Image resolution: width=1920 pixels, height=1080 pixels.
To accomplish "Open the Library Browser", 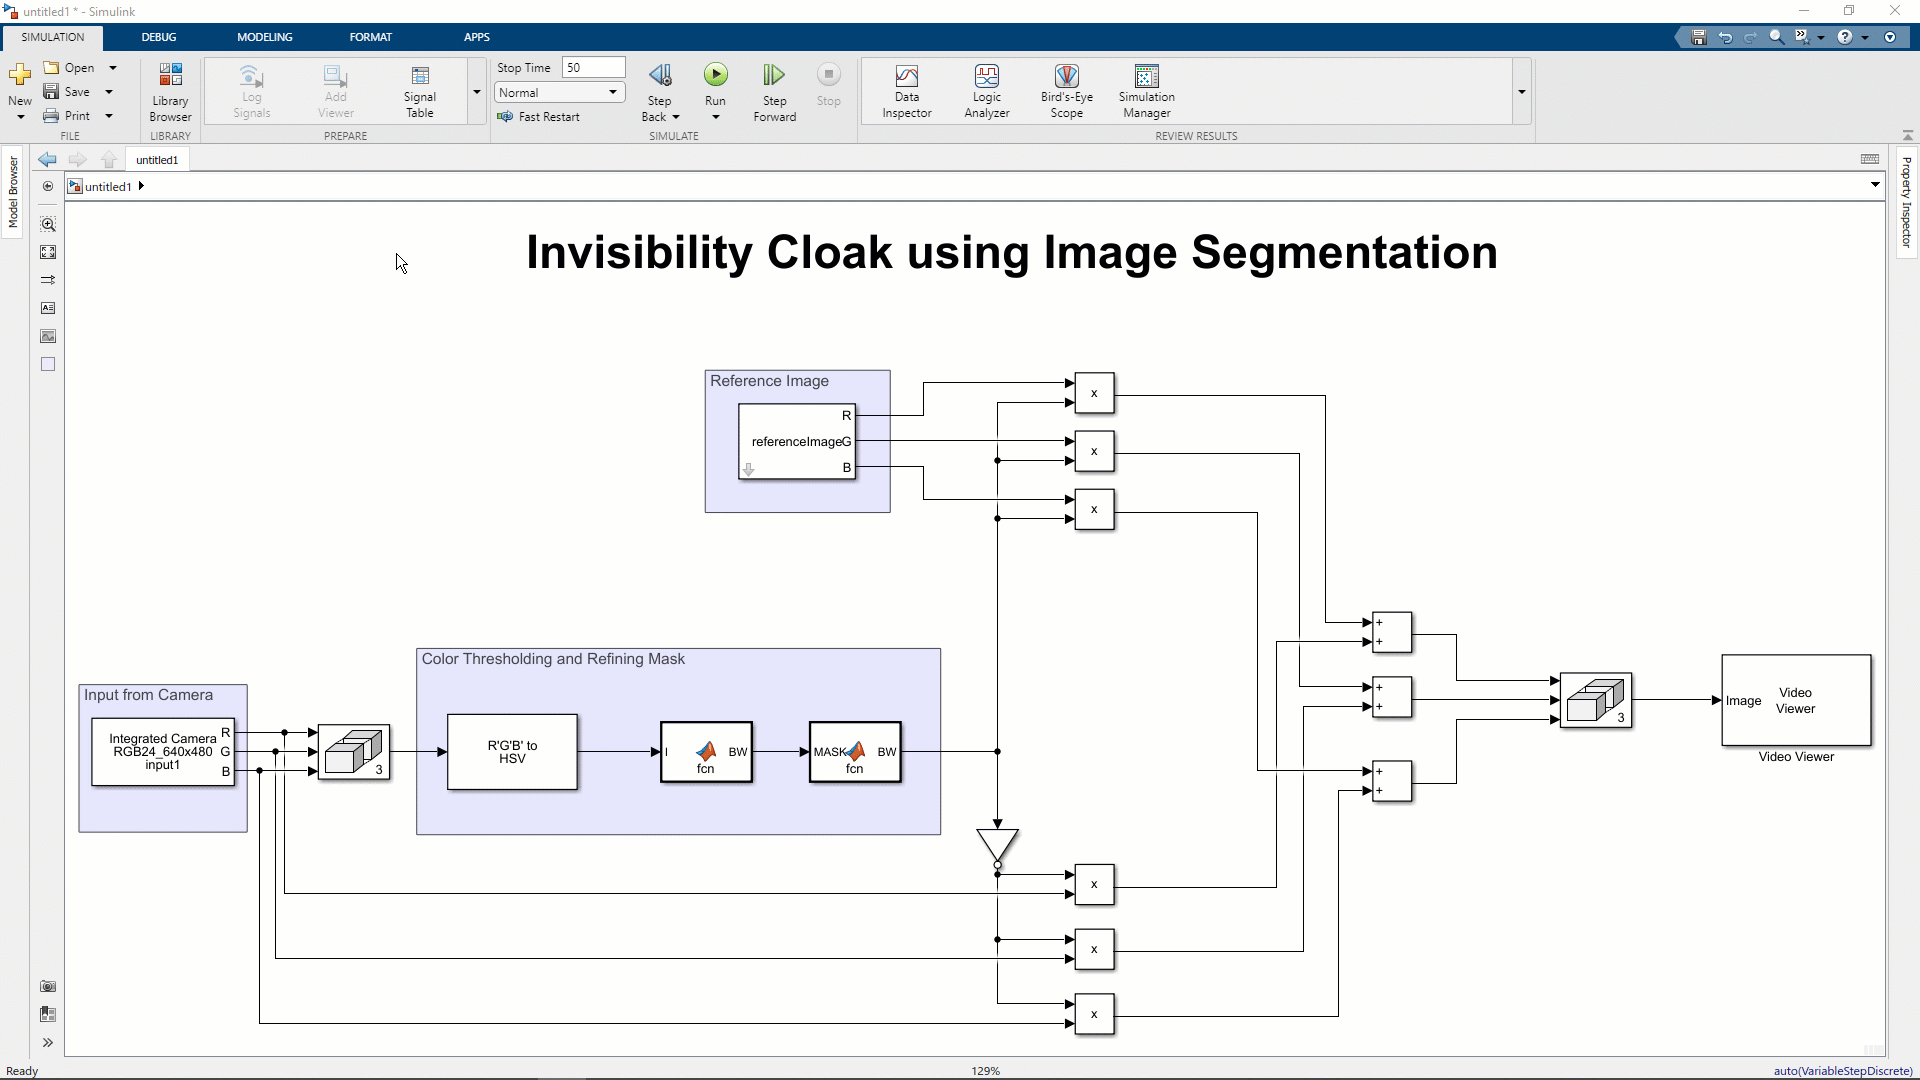I will pos(170,91).
